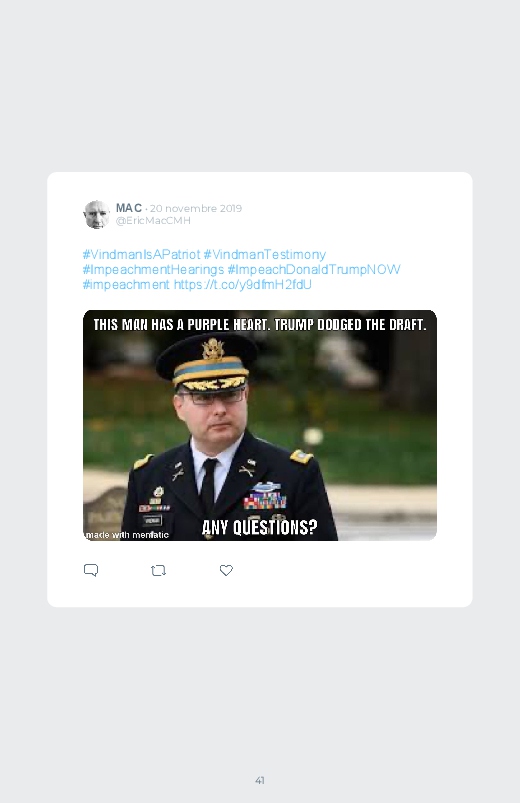520x803 pixels.
Task: Click the ribbon medals on the officer's uniform
Action: click(264, 500)
